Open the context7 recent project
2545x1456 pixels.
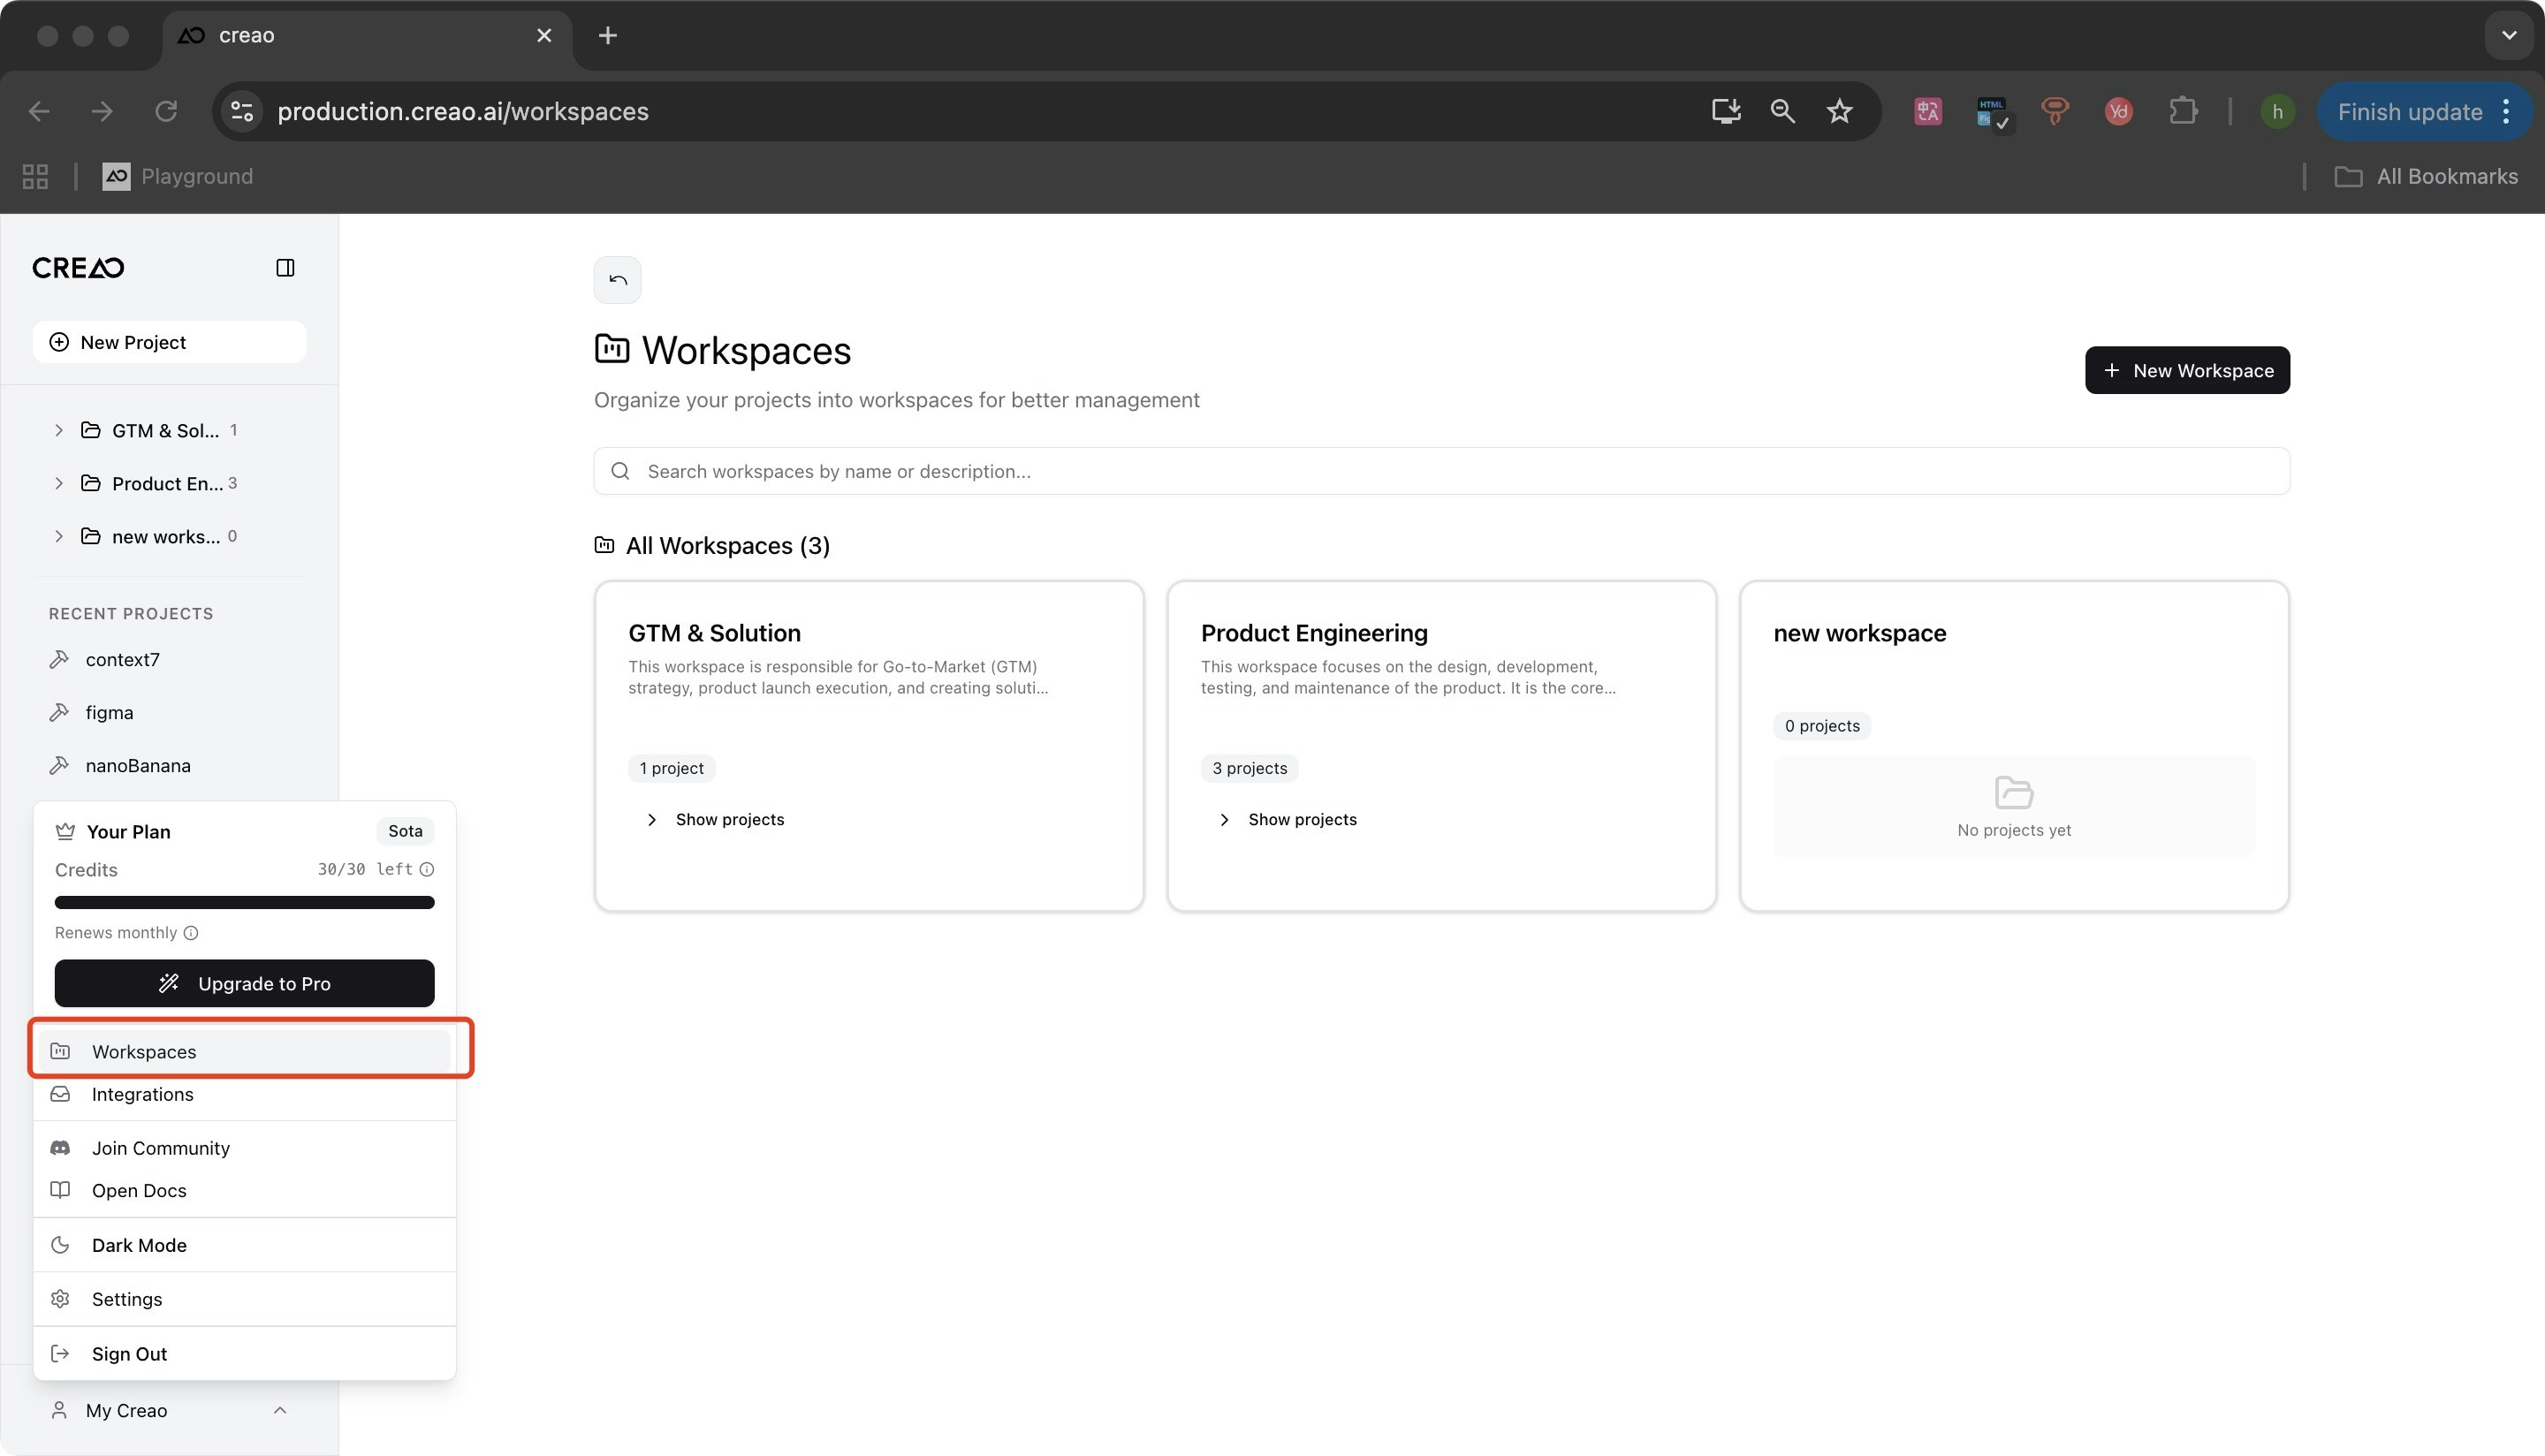pyautogui.click(x=122, y=660)
